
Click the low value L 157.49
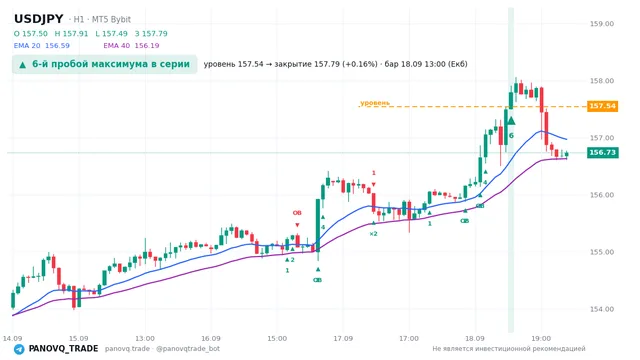(111, 33)
